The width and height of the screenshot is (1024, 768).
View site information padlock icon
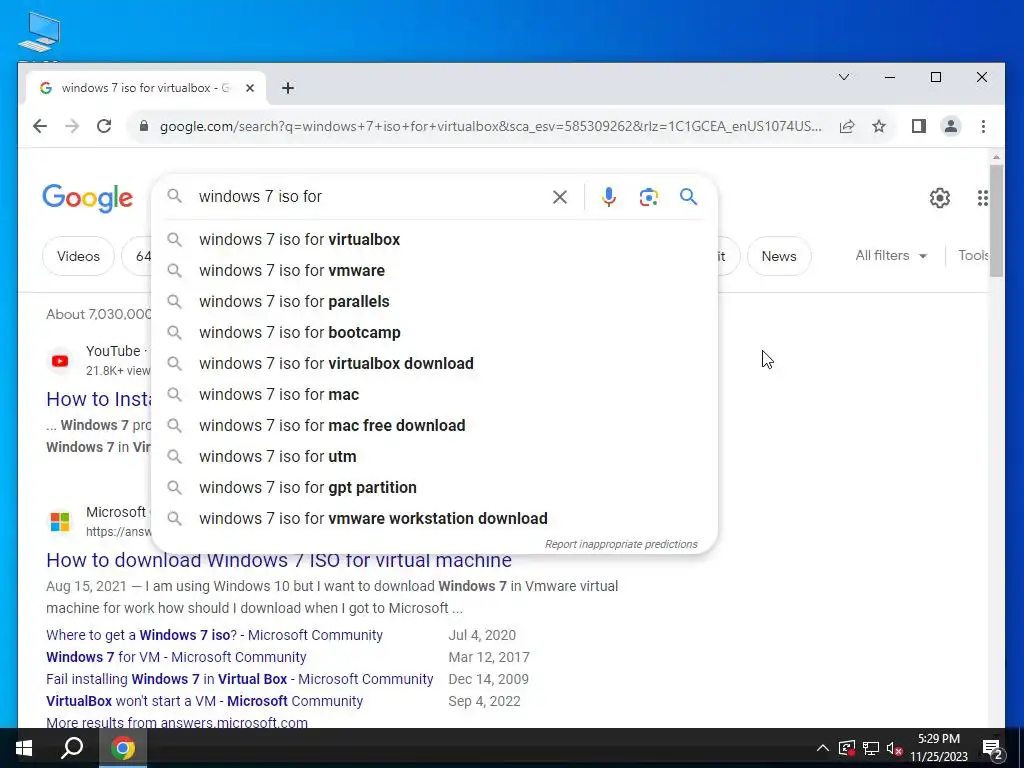pos(144,126)
